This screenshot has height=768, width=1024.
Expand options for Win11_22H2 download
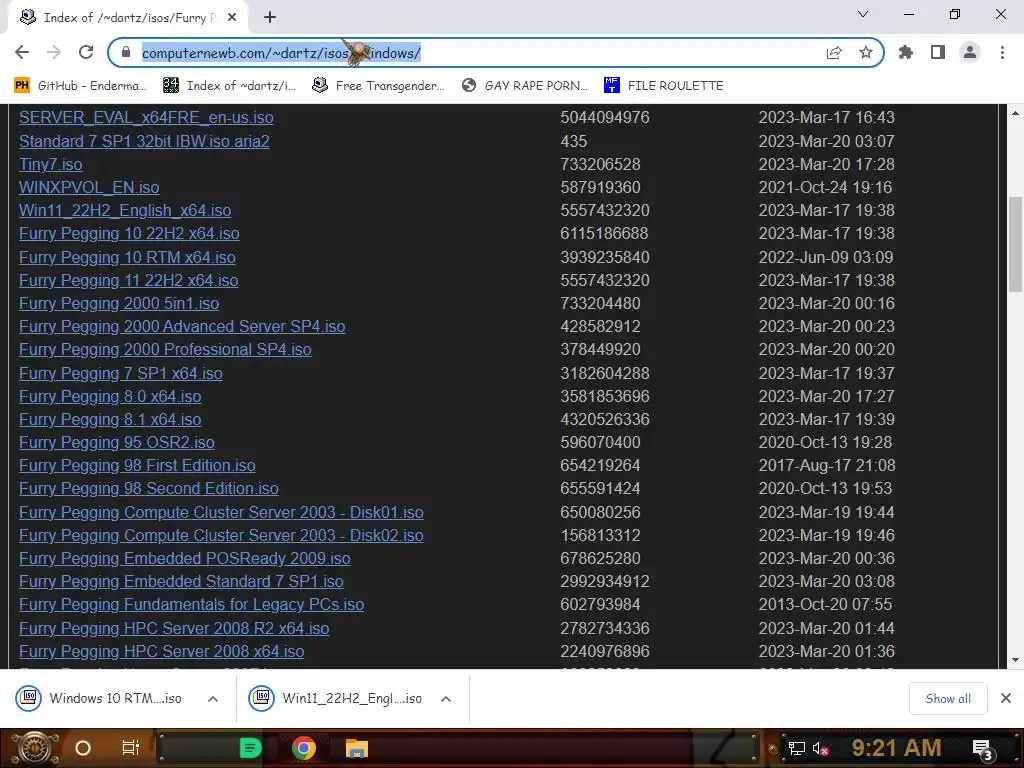tap(446, 699)
